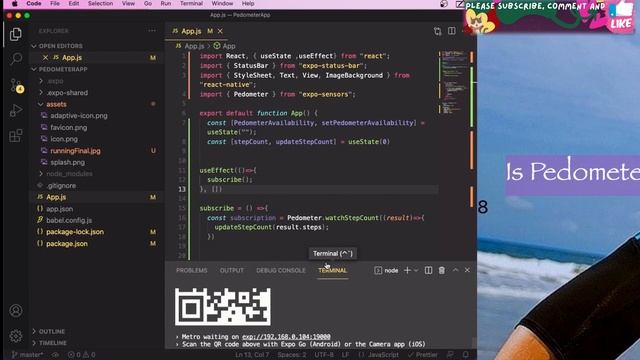
Task: Open the Go menu
Action: 148,4
